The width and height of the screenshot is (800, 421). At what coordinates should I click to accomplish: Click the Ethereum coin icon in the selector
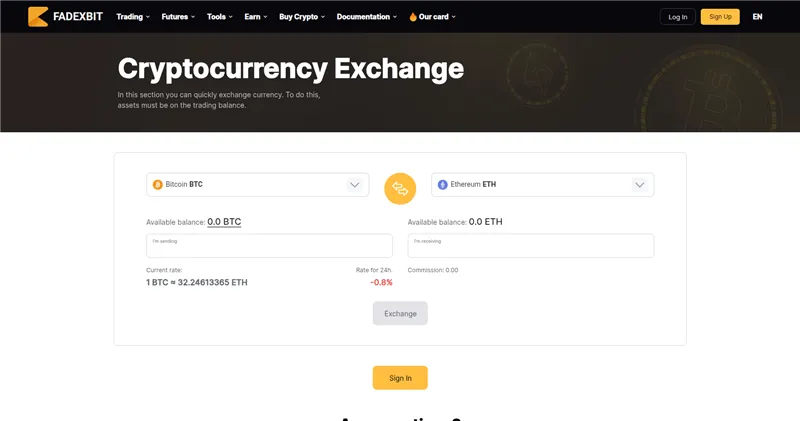[x=442, y=184]
